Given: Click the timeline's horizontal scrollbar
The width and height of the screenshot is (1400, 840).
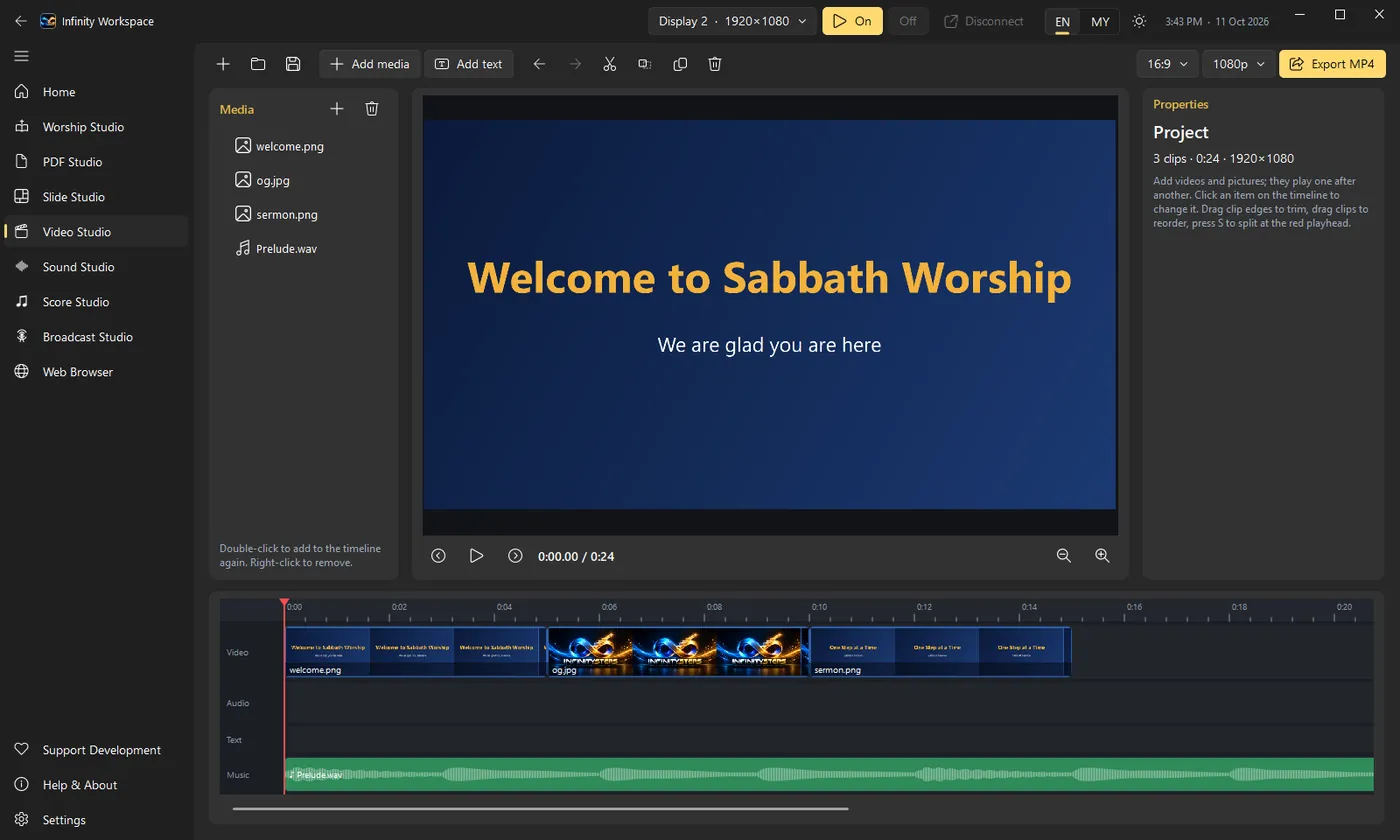Looking at the screenshot, I should 540,808.
